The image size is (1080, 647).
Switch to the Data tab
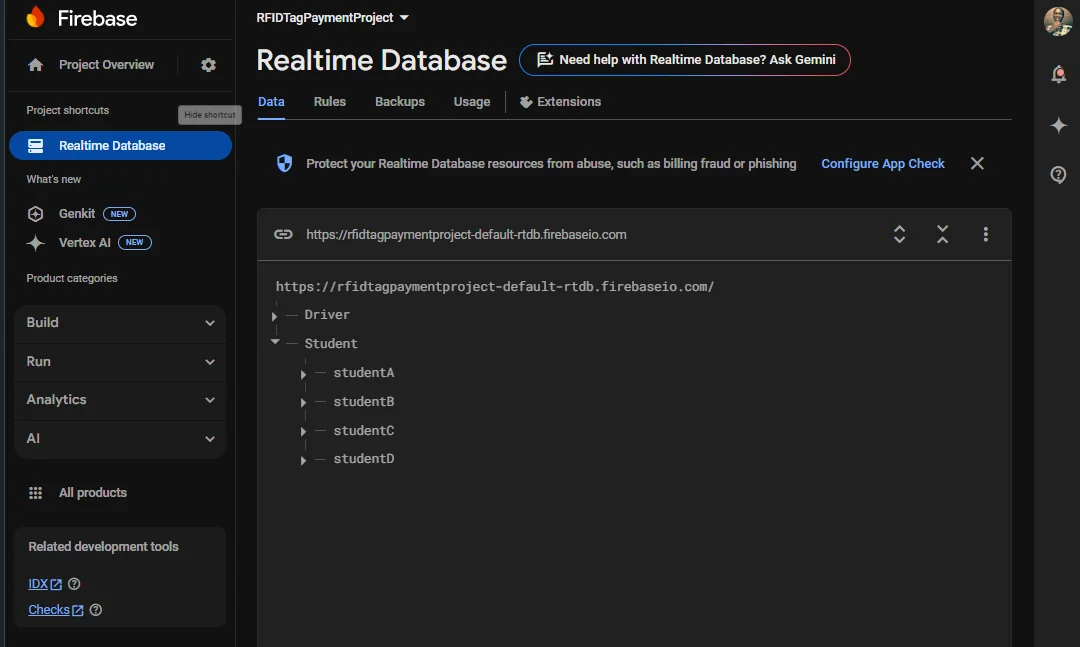click(x=271, y=102)
